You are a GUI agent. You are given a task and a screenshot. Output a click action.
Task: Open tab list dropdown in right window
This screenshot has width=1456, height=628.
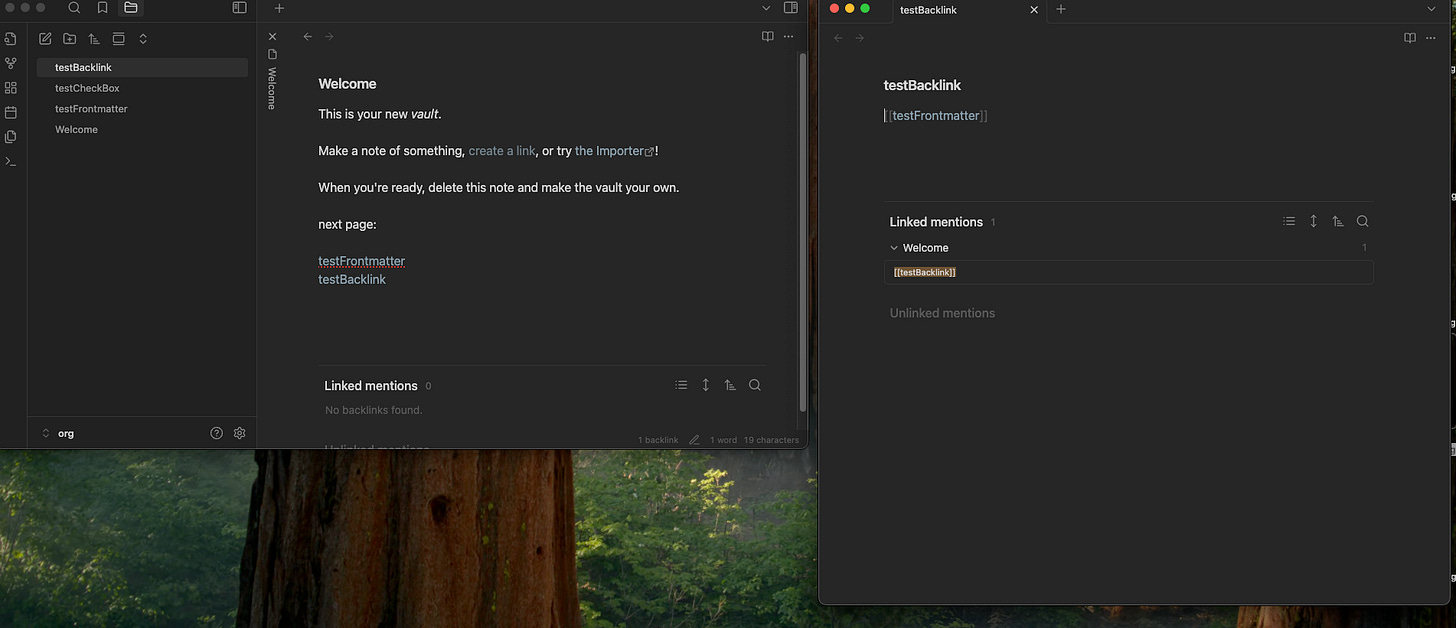pyautogui.click(x=1431, y=9)
